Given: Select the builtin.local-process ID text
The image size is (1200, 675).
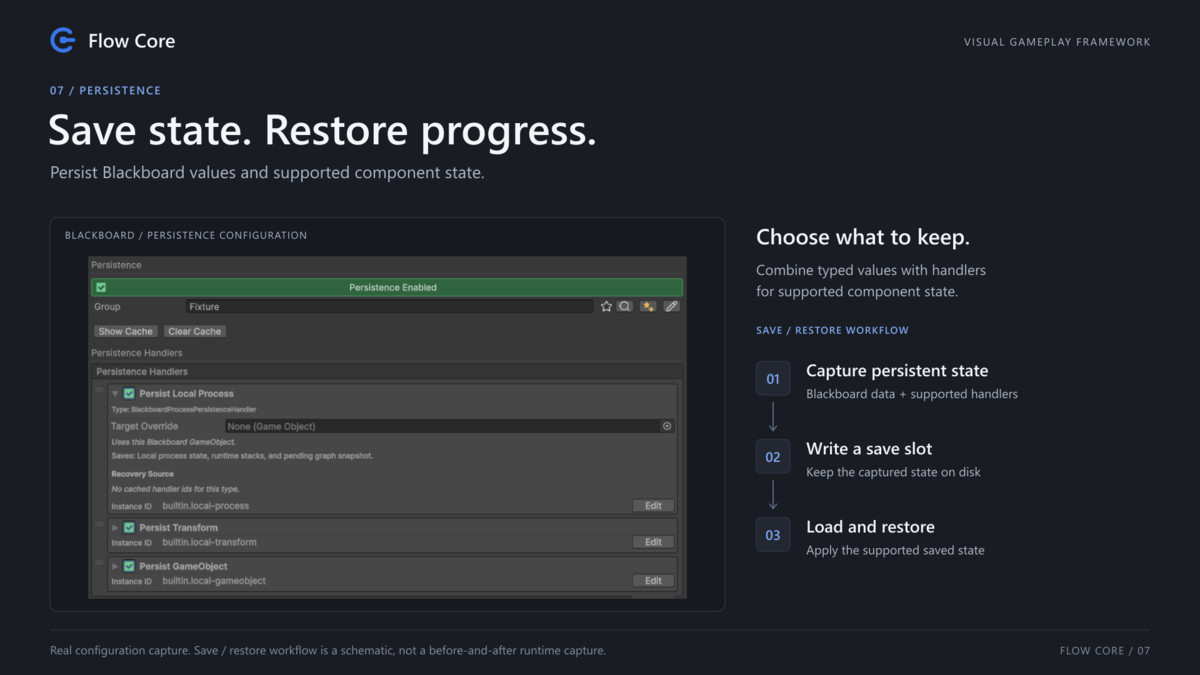Looking at the screenshot, I should tap(206, 506).
